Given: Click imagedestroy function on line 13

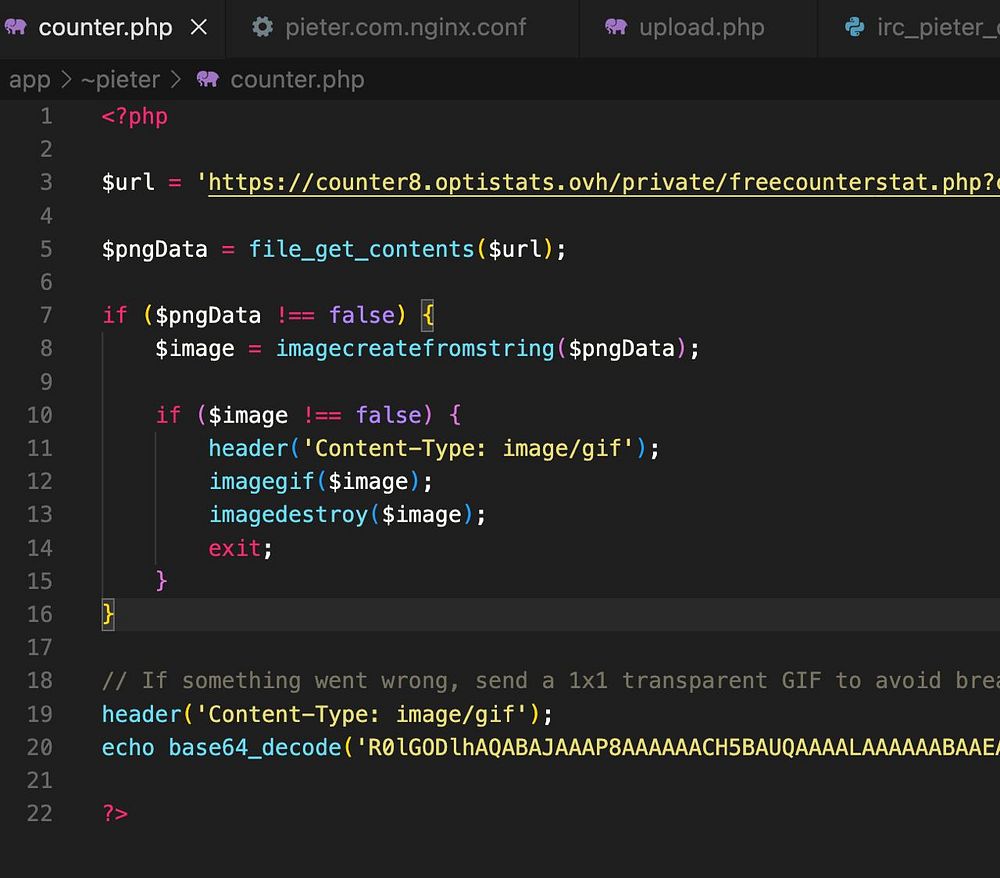Looking at the screenshot, I should [289, 515].
